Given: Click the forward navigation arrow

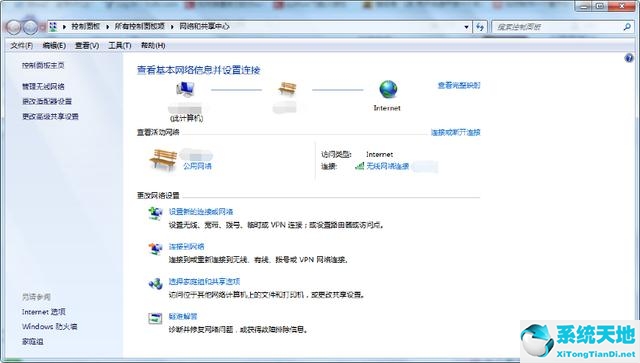Looking at the screenshot, I should (x=30, y=27).
